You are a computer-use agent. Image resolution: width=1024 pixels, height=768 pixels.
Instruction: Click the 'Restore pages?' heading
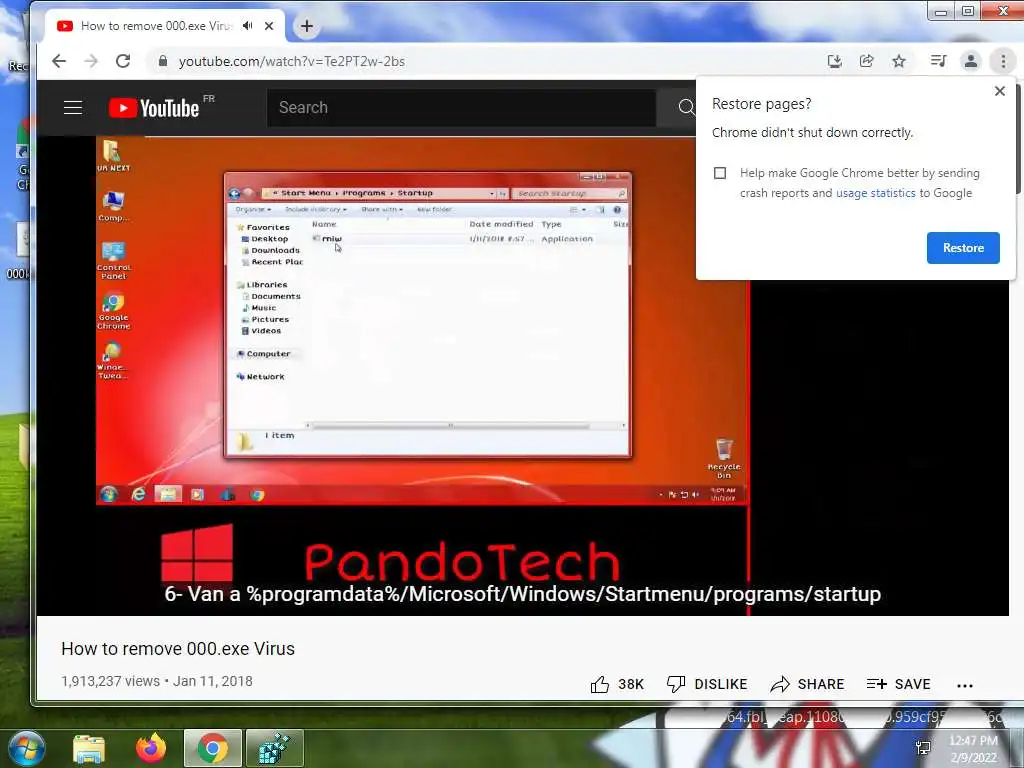[761, 104]
